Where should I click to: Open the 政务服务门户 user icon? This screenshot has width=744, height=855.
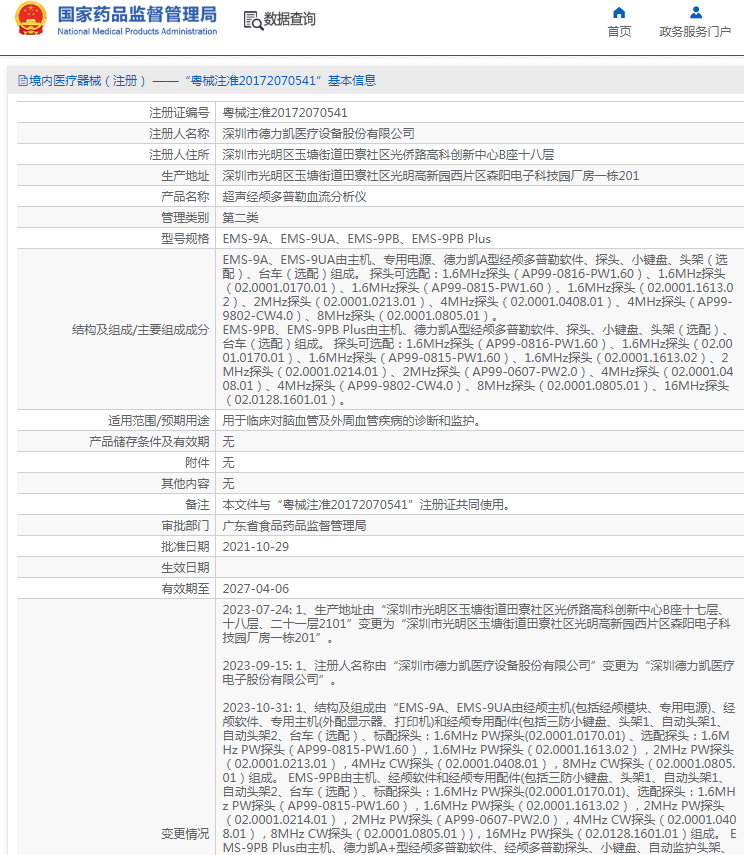pos(695,13)
